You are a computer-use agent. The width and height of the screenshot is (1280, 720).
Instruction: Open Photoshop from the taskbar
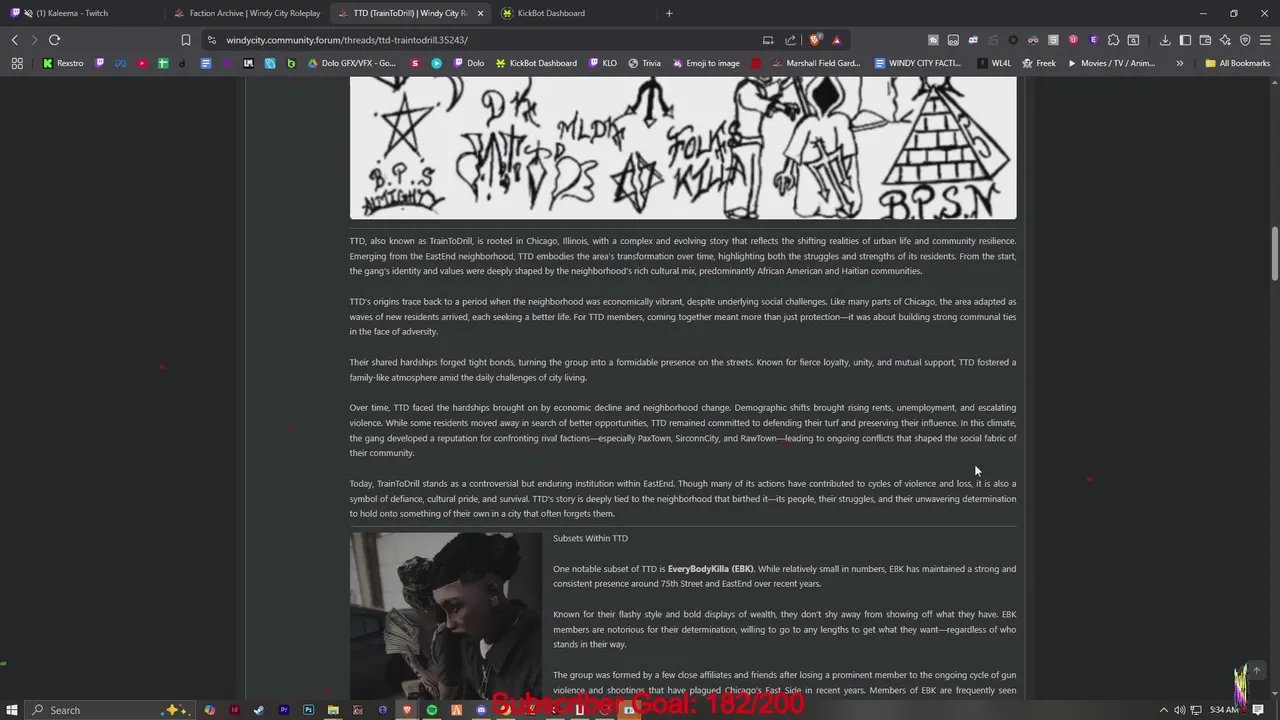pos(308,710)
